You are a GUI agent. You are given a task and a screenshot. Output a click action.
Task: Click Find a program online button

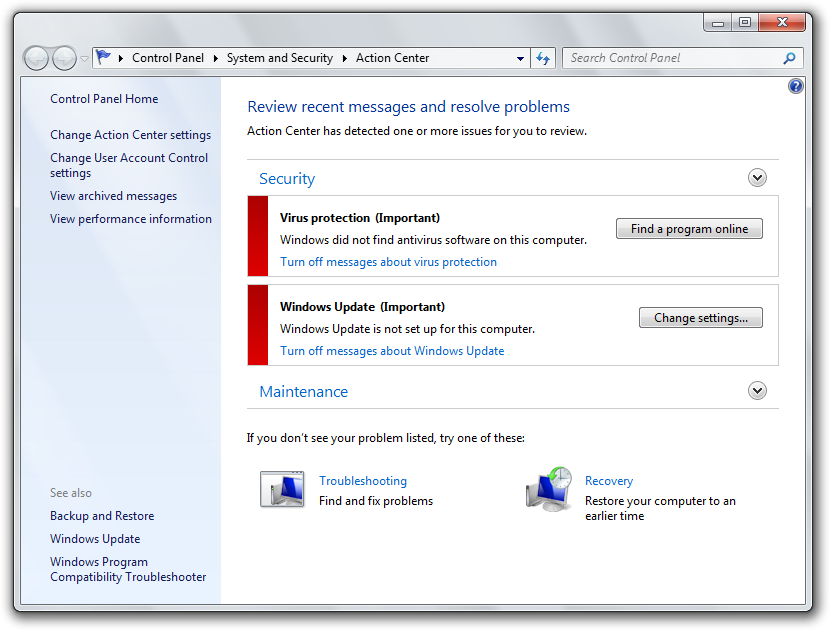[x=689, y=229]
